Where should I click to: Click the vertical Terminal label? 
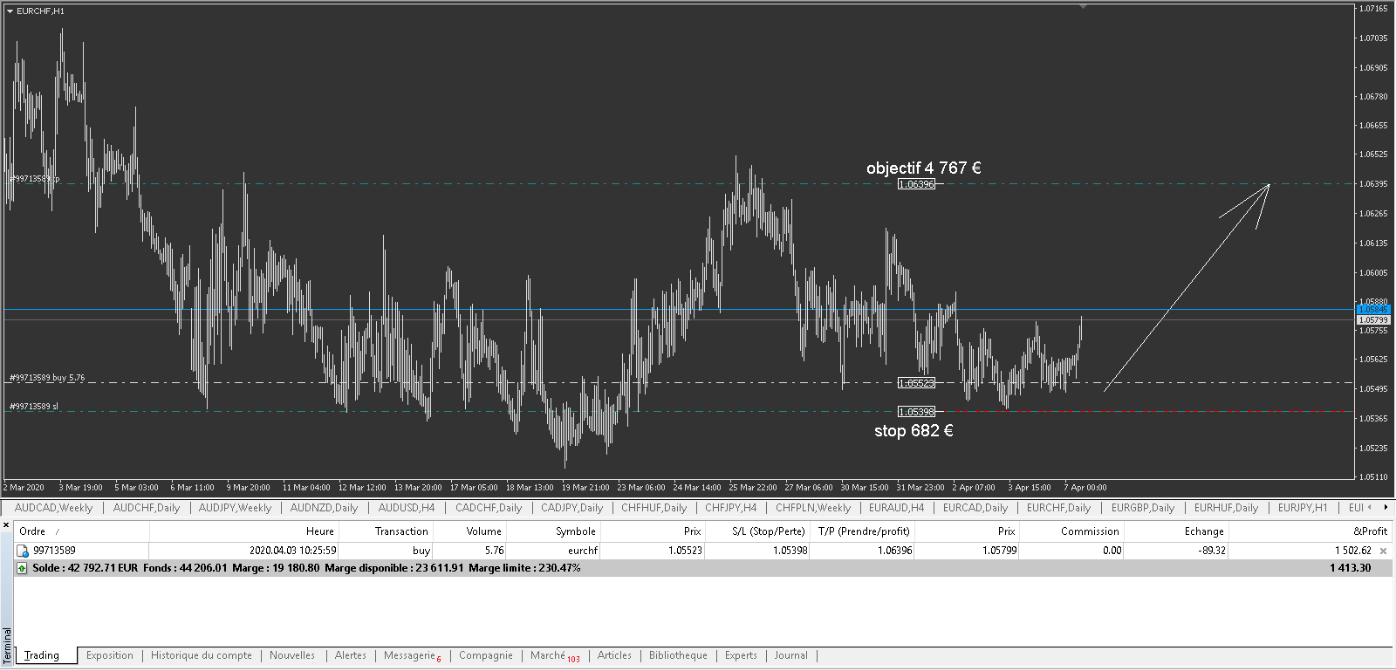point(7,645)
